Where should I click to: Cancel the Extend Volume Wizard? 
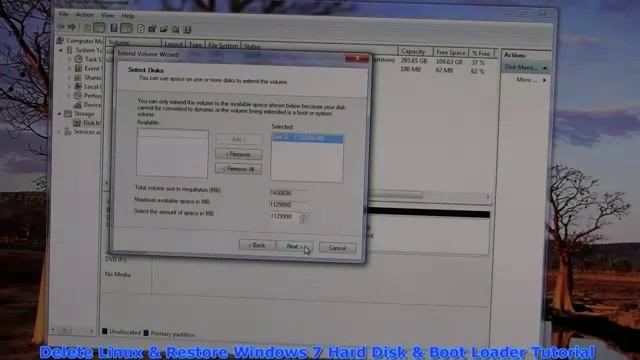click(x=337, y=248)
